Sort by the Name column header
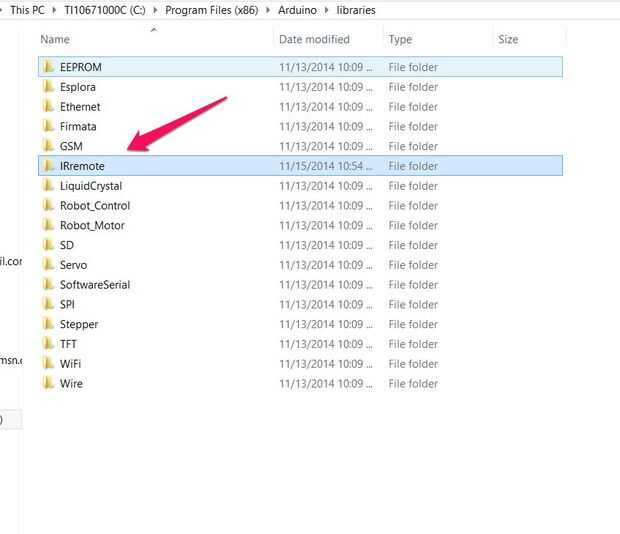The image size is (620, 534). (55, 40)
